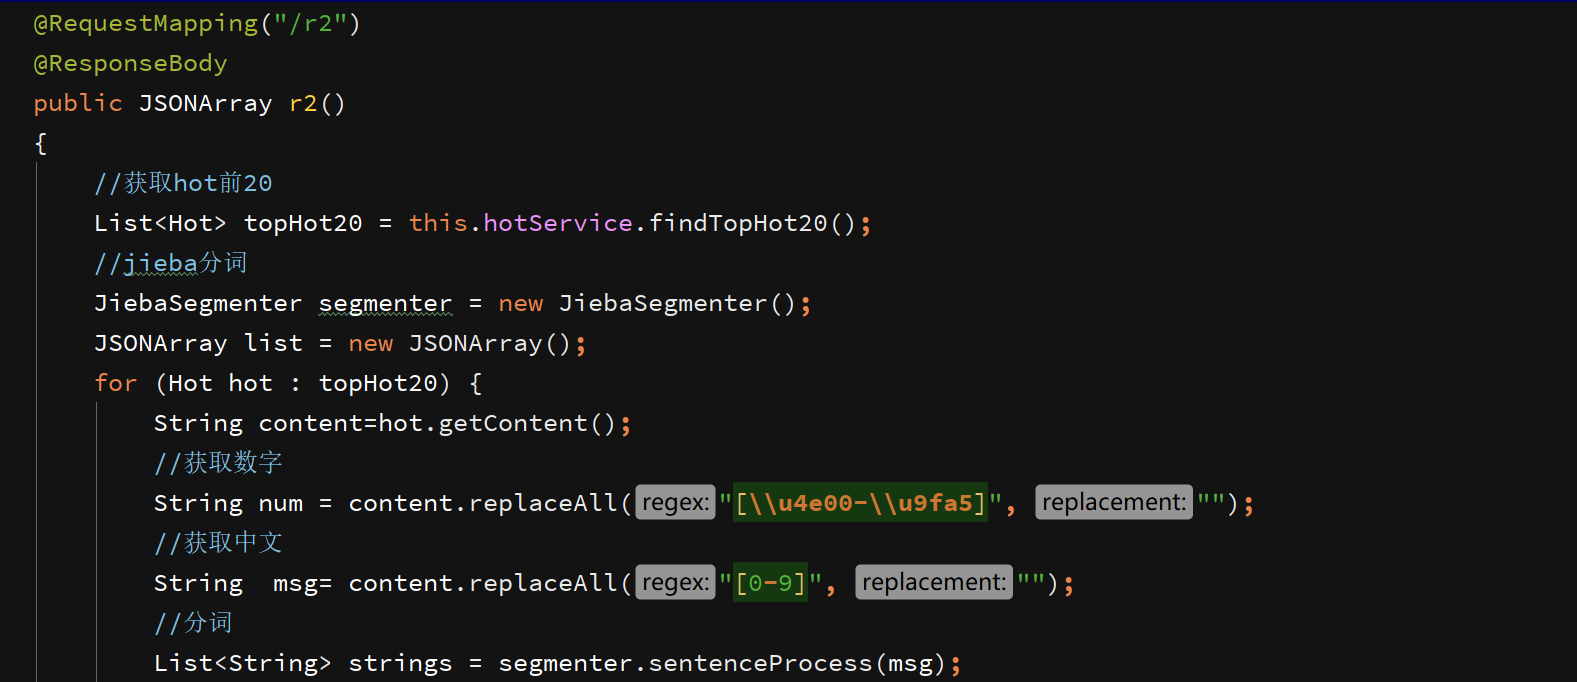The image size is (1577, 682).
Task: Click the msg variable name
Action: [295, 583]
